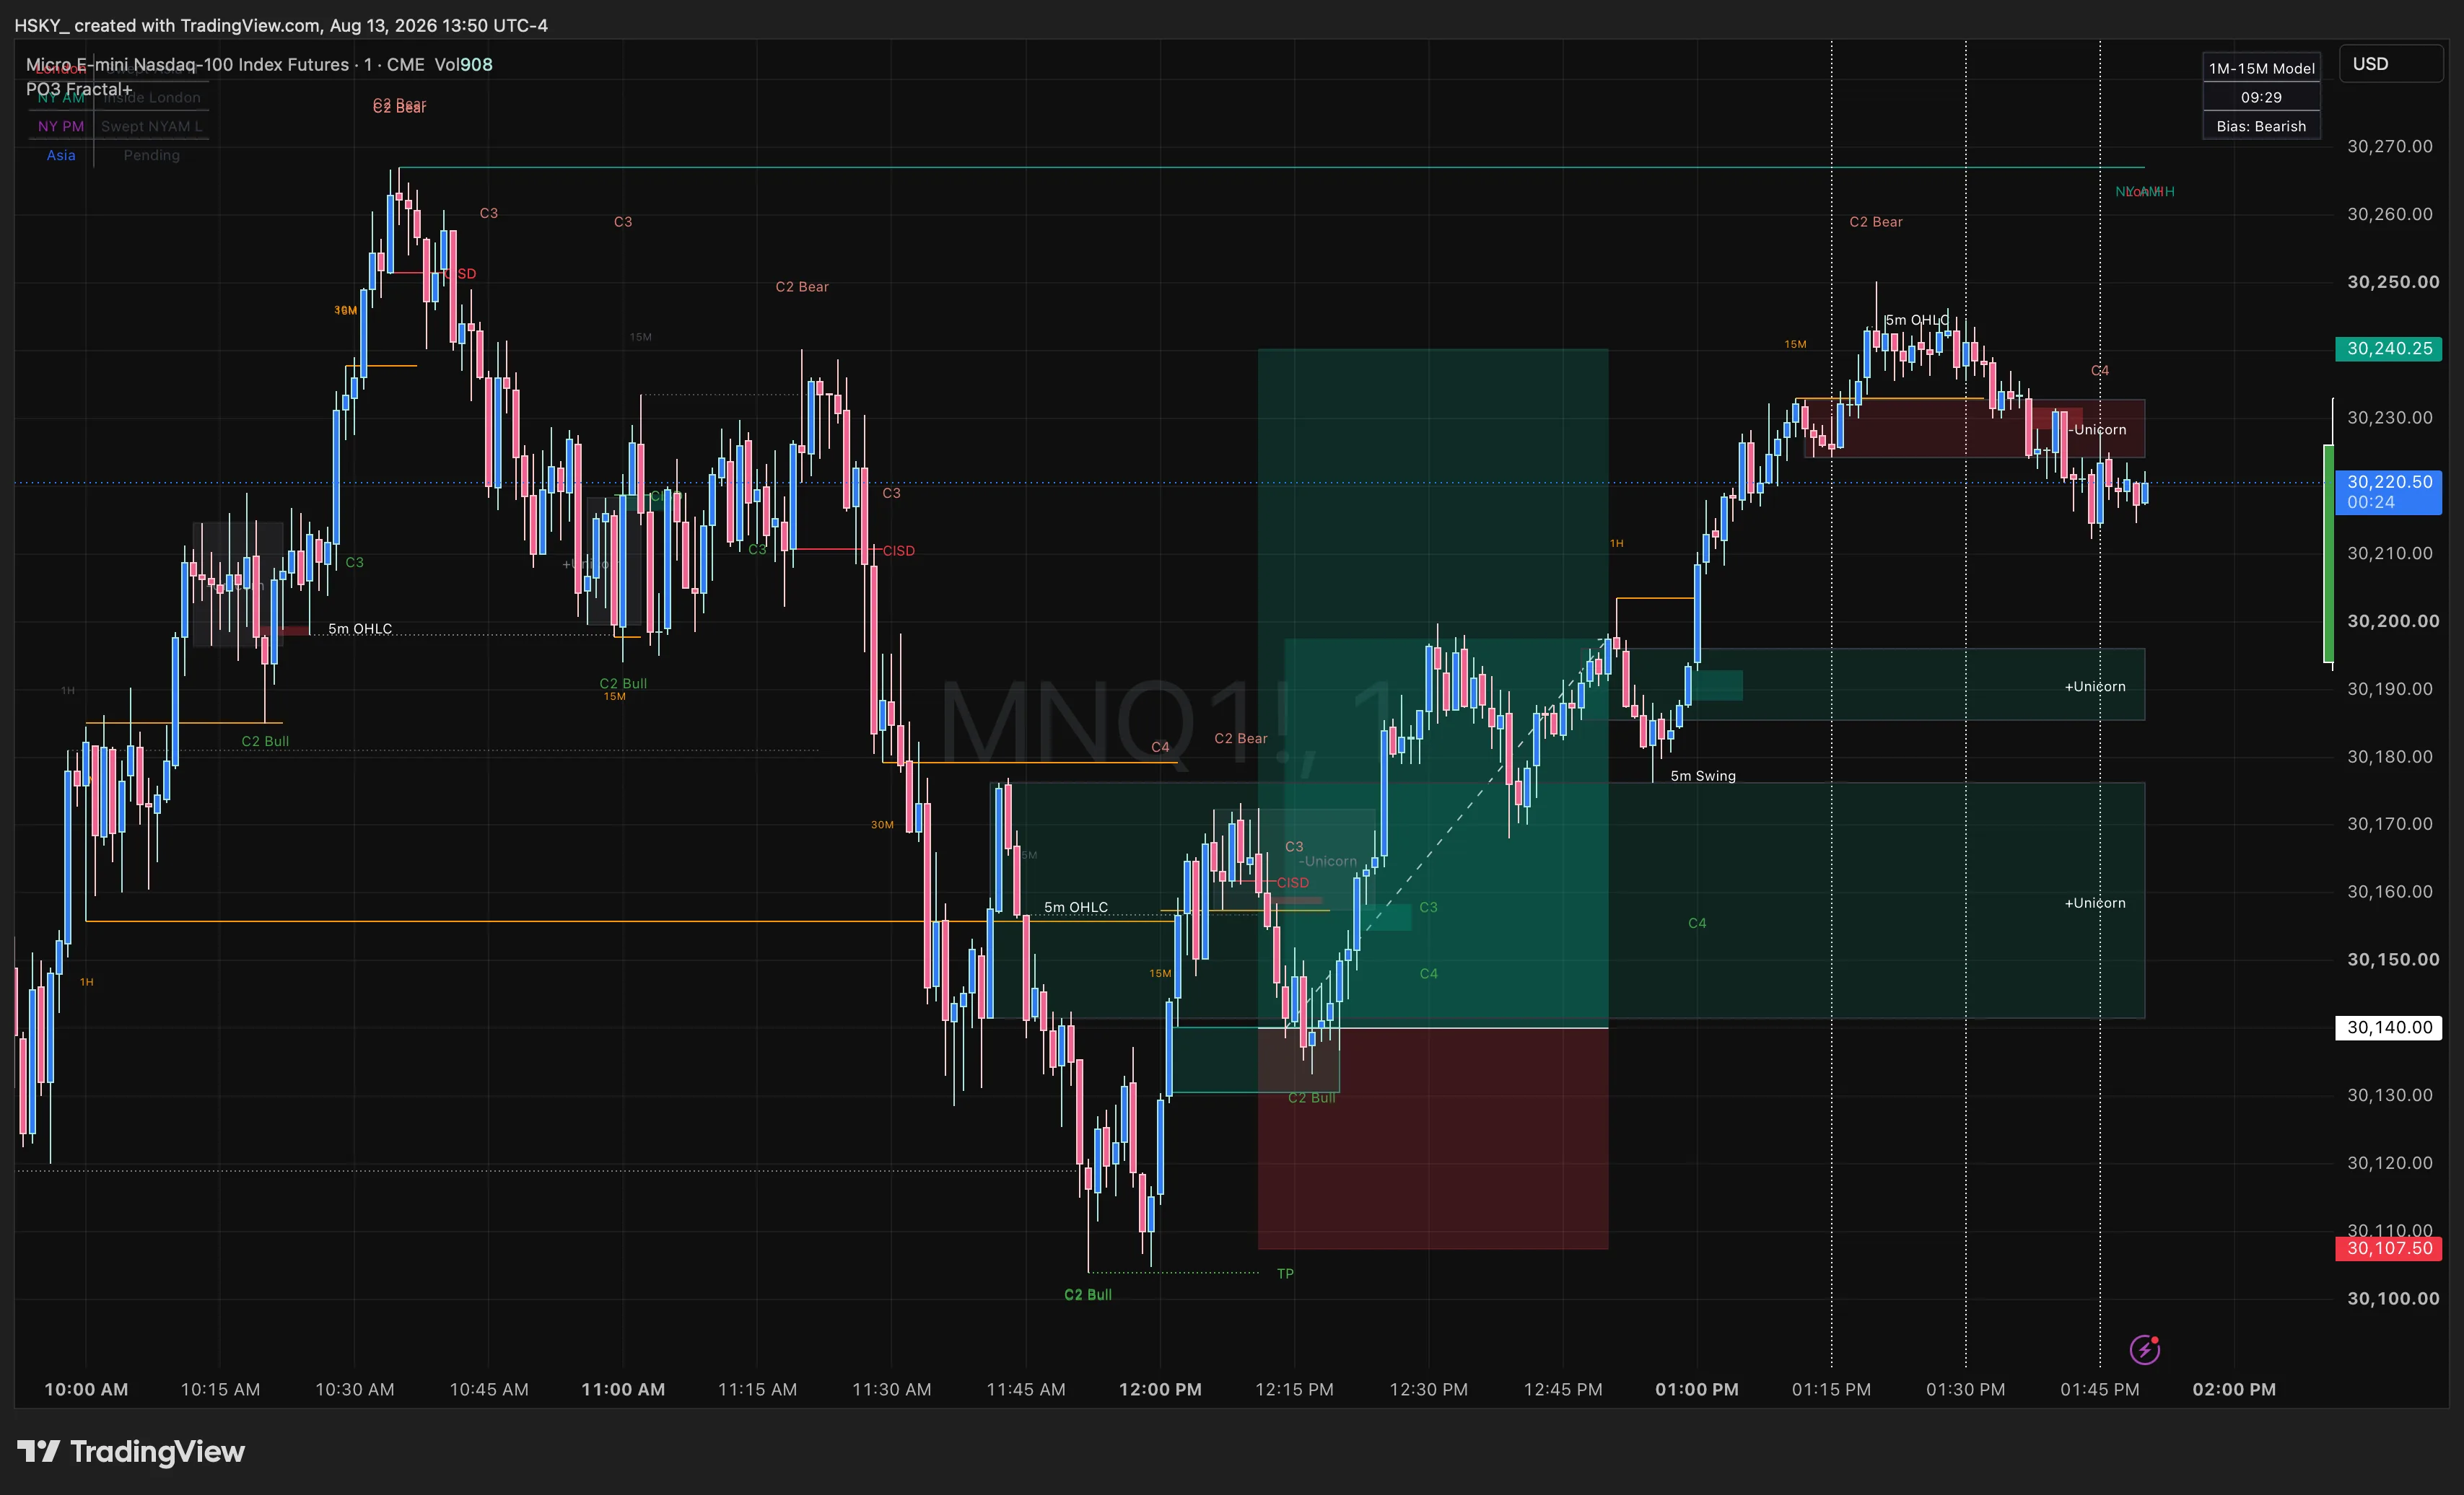Click the 30,170.00 price scale value
Image resolution: width=2464 pixels, height=1495 pixels.
tap(2390, 824)
